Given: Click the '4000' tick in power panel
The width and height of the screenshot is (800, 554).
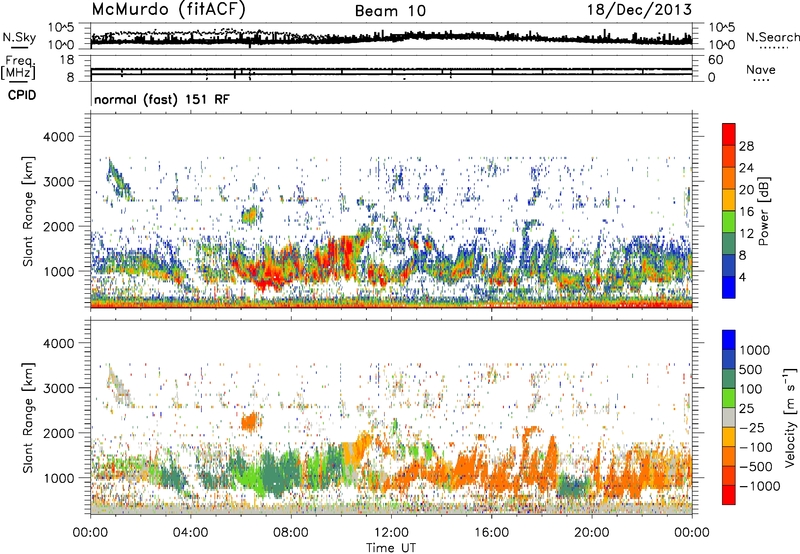Looking at the screenshot, I should (59, 137).
